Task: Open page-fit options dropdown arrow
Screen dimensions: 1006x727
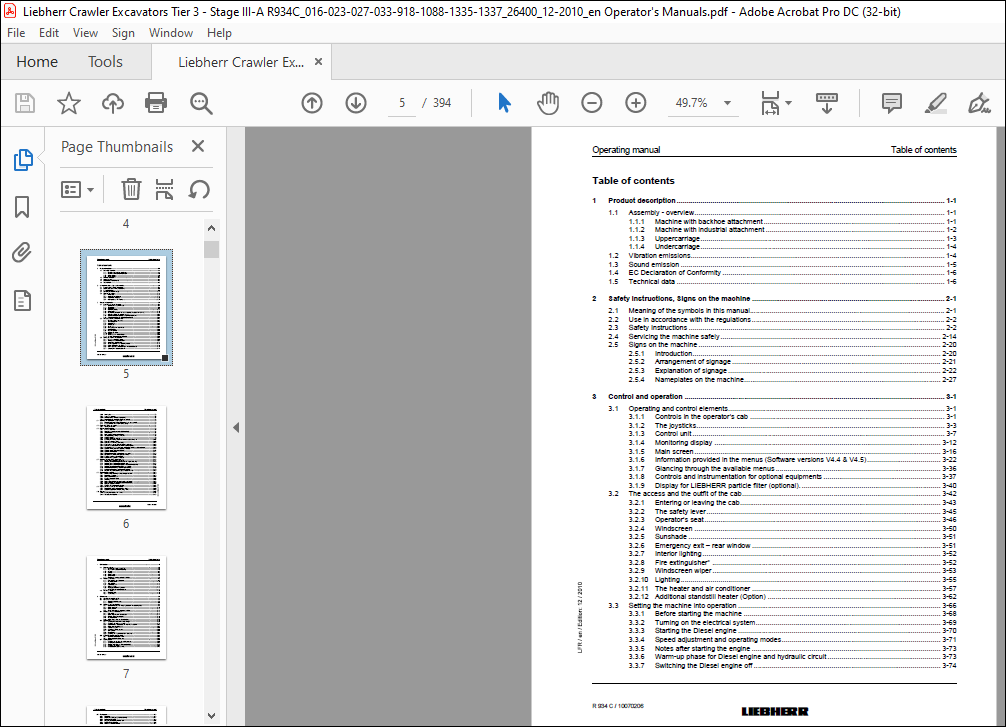Action: [x=789, y=103]
